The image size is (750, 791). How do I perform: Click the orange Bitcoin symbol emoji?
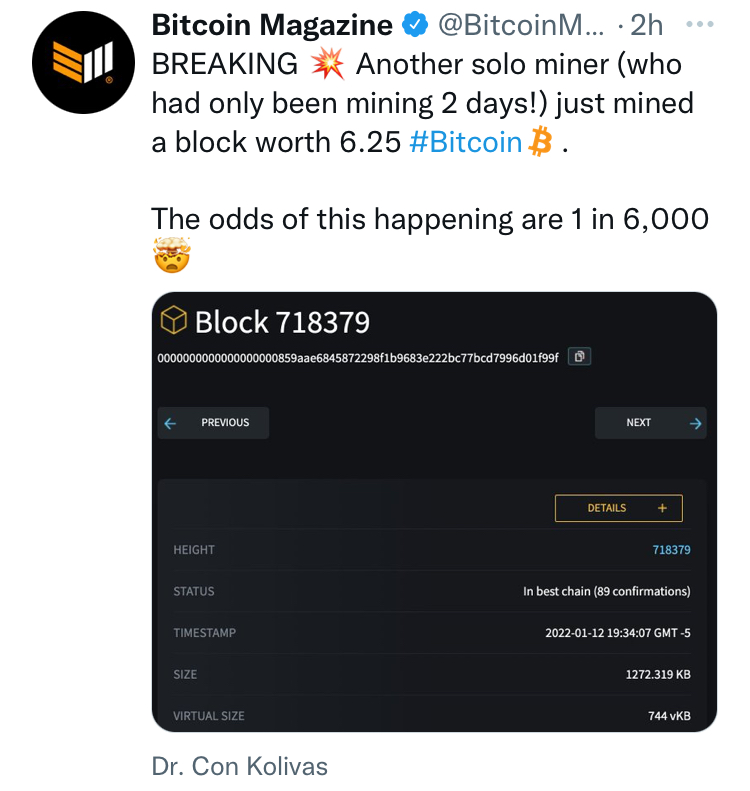[540, 142]
